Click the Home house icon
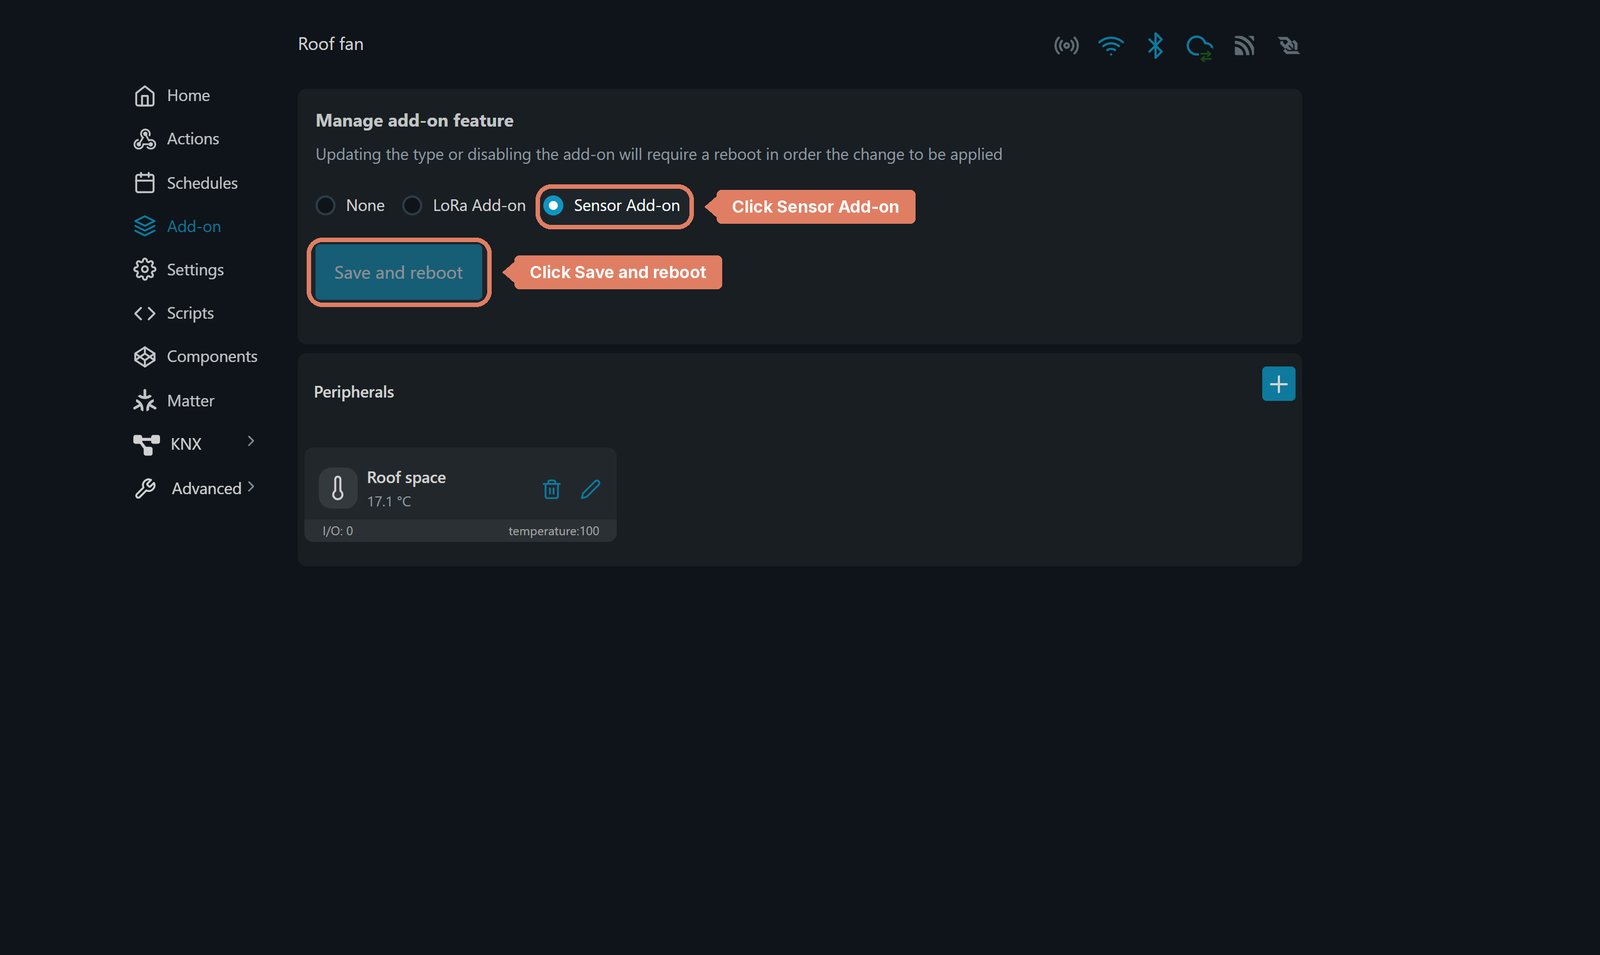 pyautogui.click(x=145, y=96)
